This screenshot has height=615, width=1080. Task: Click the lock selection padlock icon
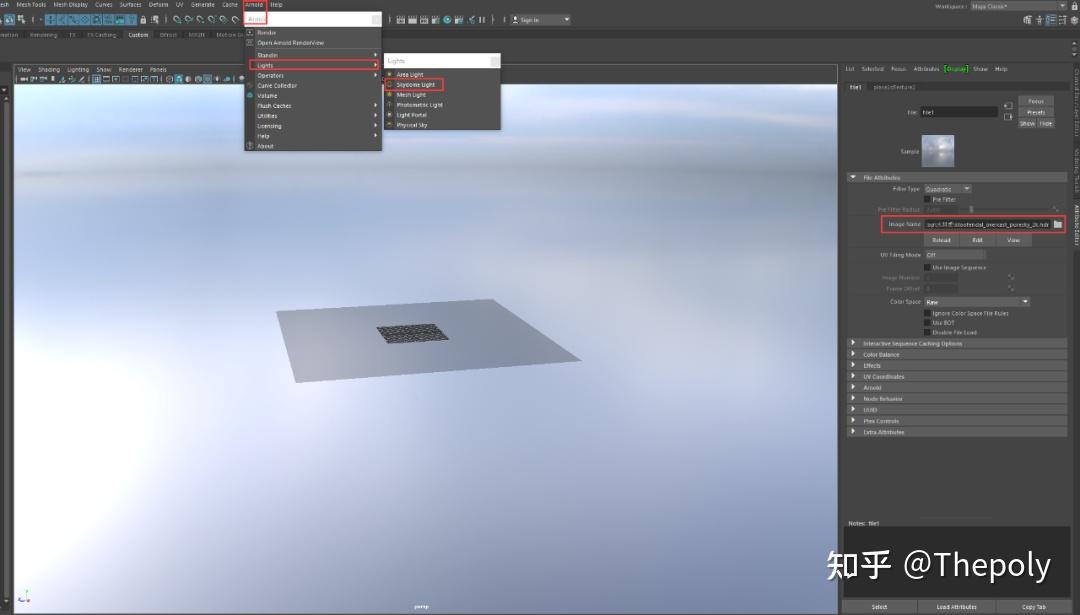143,20
